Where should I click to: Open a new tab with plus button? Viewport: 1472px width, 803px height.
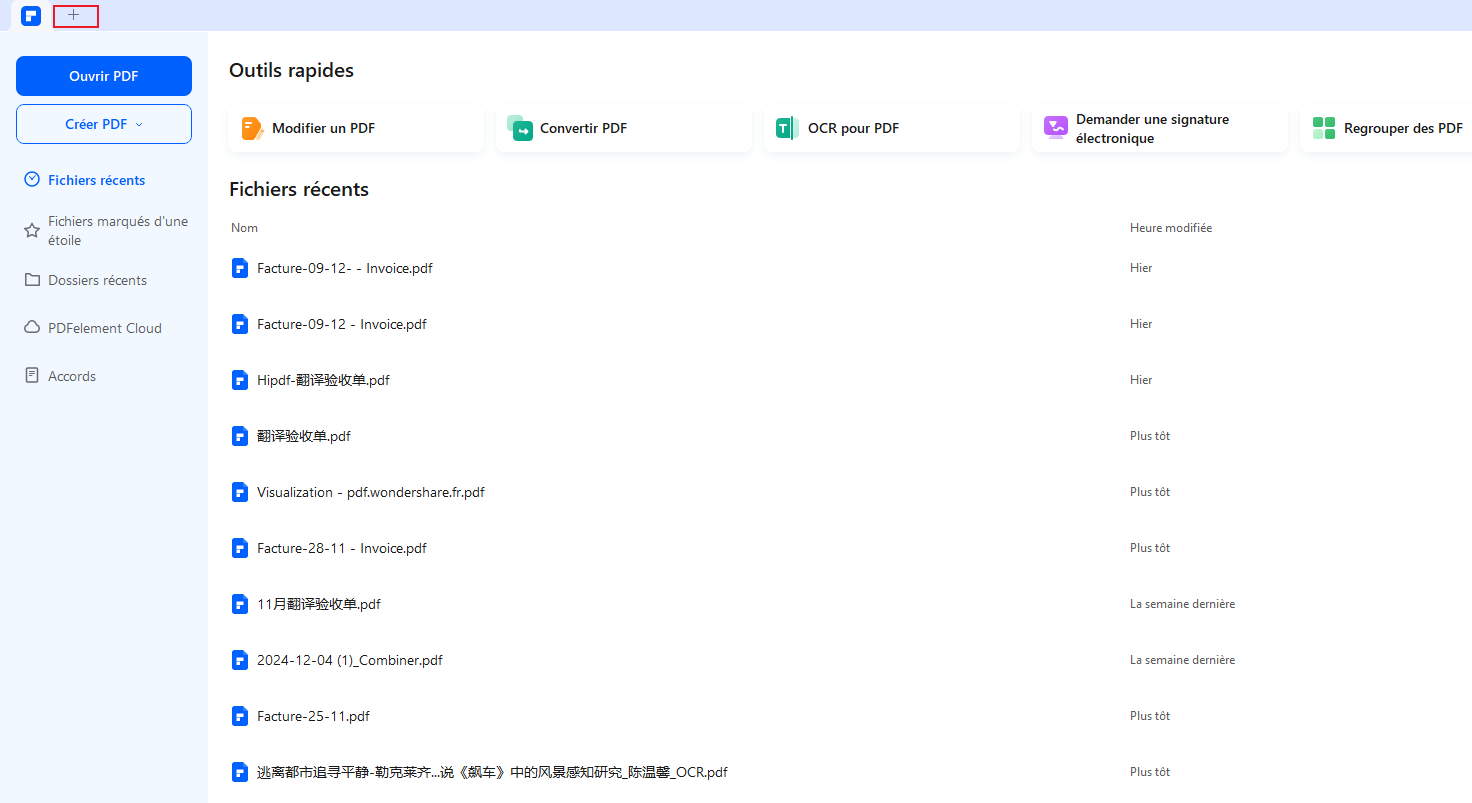tap(75, 15)
